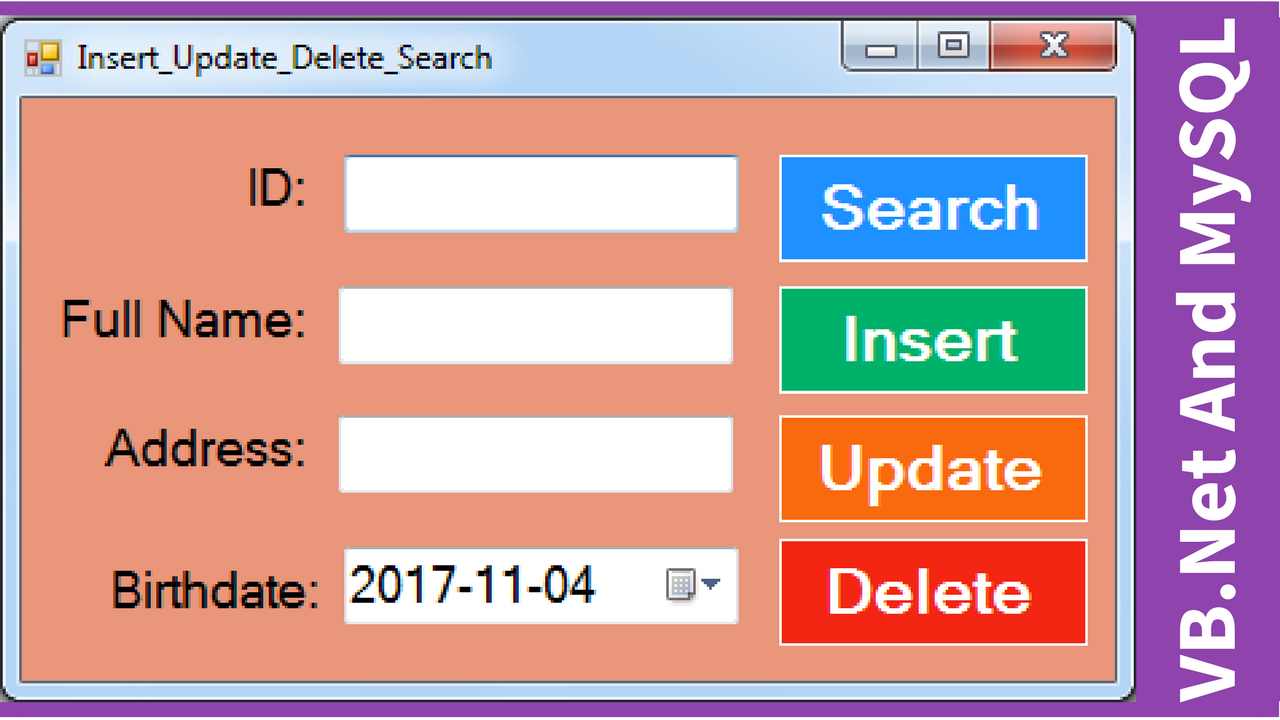Screen dimensions: 1280x720
Task: Focus the ID text field
Action: point(541,194)
